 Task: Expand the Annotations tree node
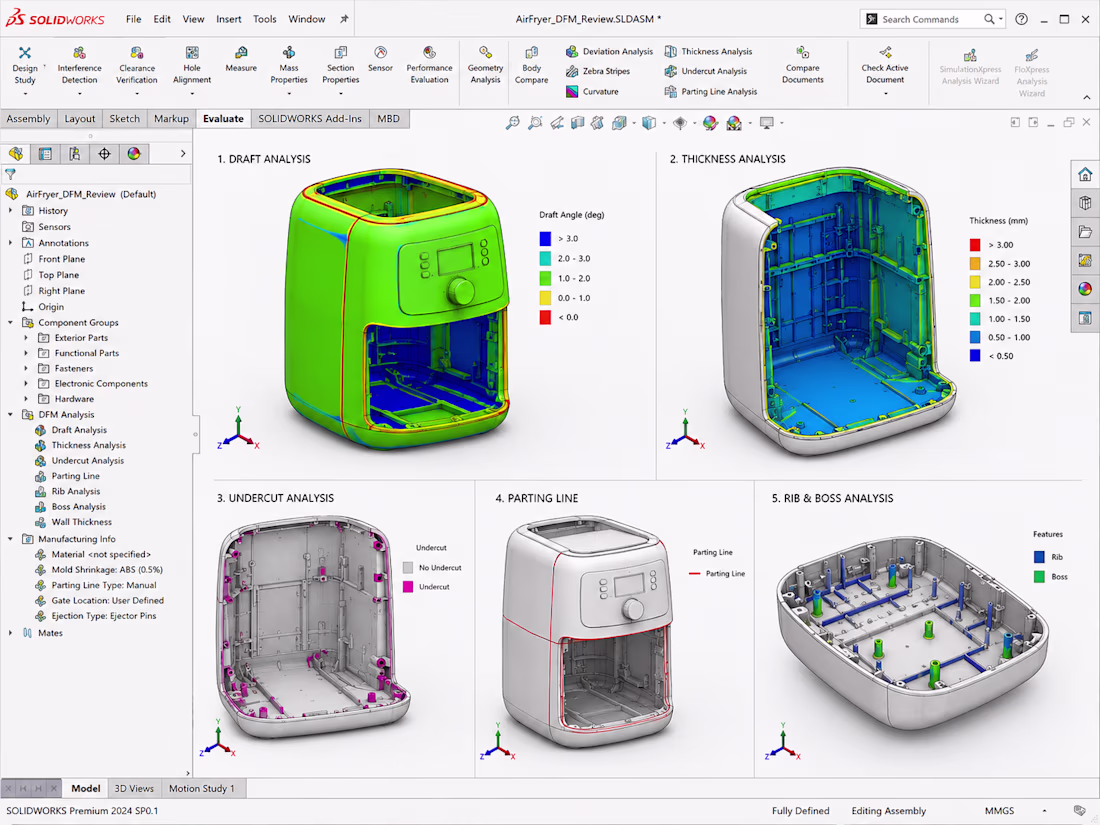click(x=11, y=243)
